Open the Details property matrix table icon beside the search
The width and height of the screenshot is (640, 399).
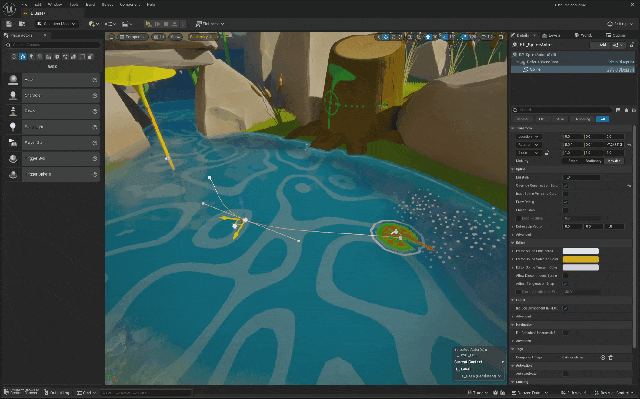618,110
